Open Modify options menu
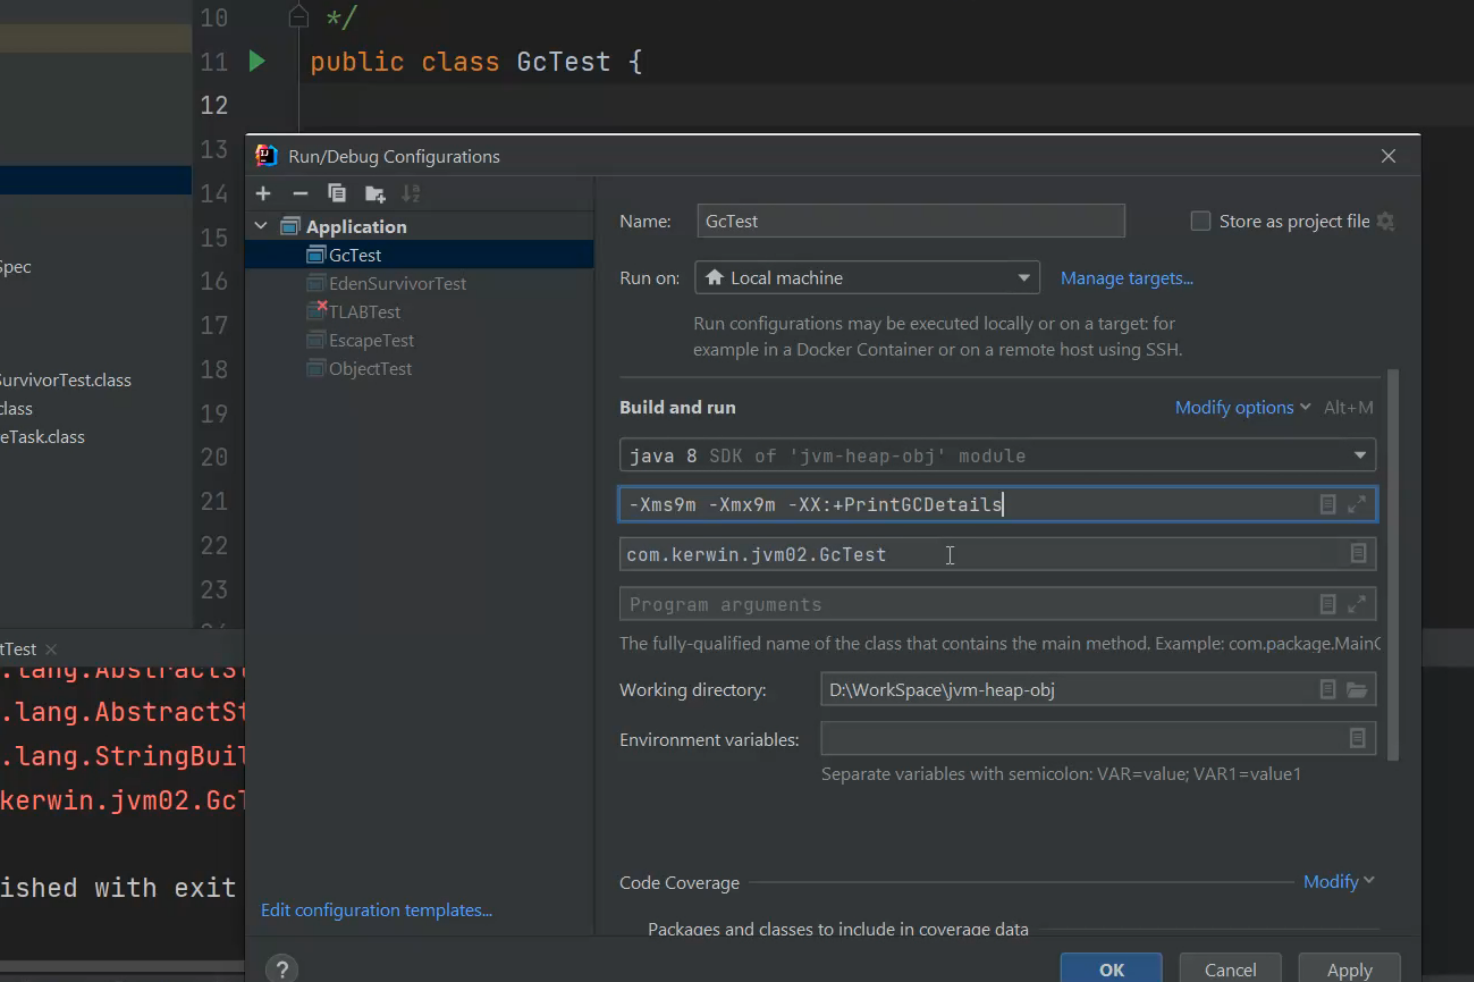The image size is (1474, 982). click(x=1242, y=408)
